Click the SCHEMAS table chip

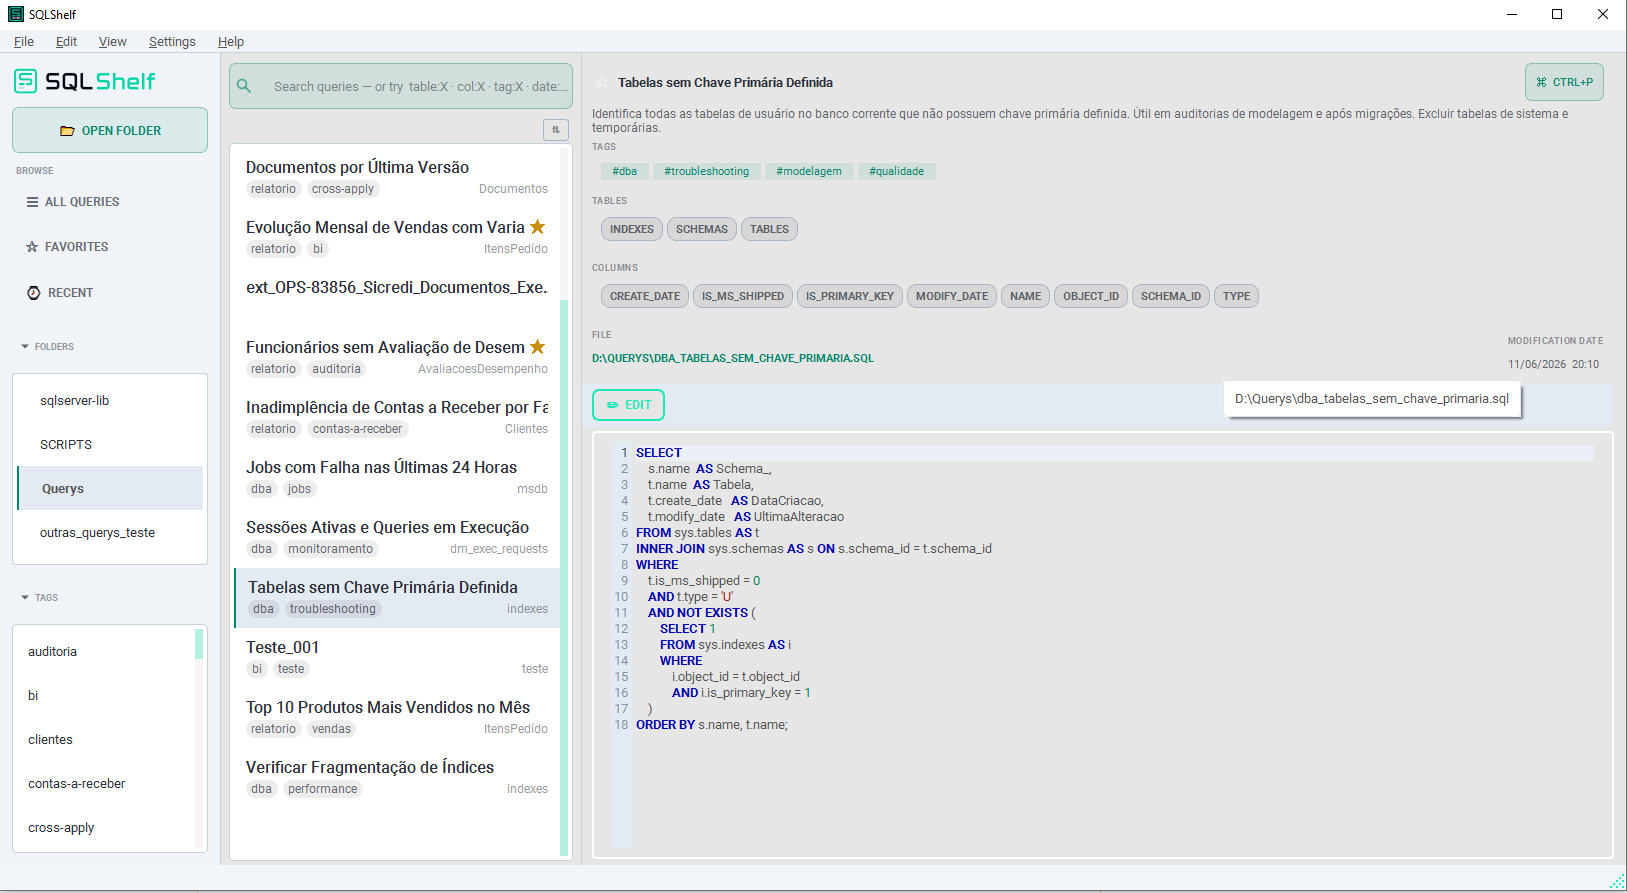[702, 229]
